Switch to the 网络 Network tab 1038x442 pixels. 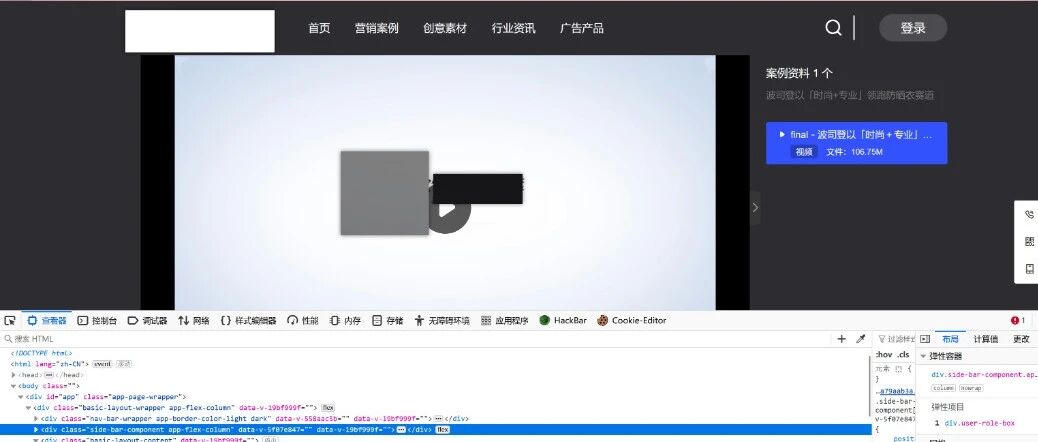[x=194, y=320]
